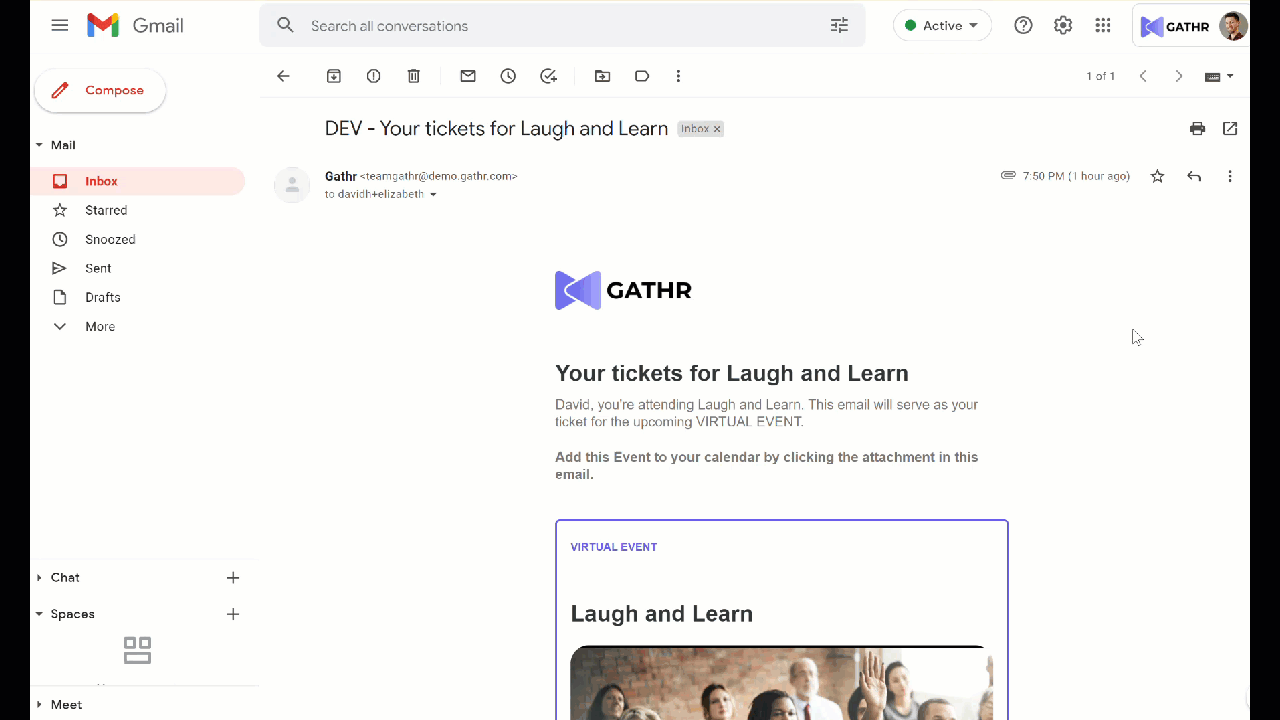Viewport: 1280px width, 720px height.
Task: Snooze this email using clock icon
Action: coord(508,76)
